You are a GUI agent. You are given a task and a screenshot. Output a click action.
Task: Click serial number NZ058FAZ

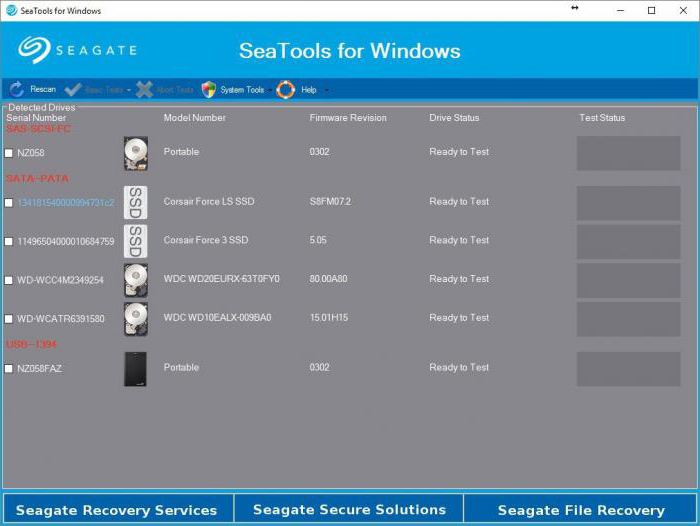39,369
